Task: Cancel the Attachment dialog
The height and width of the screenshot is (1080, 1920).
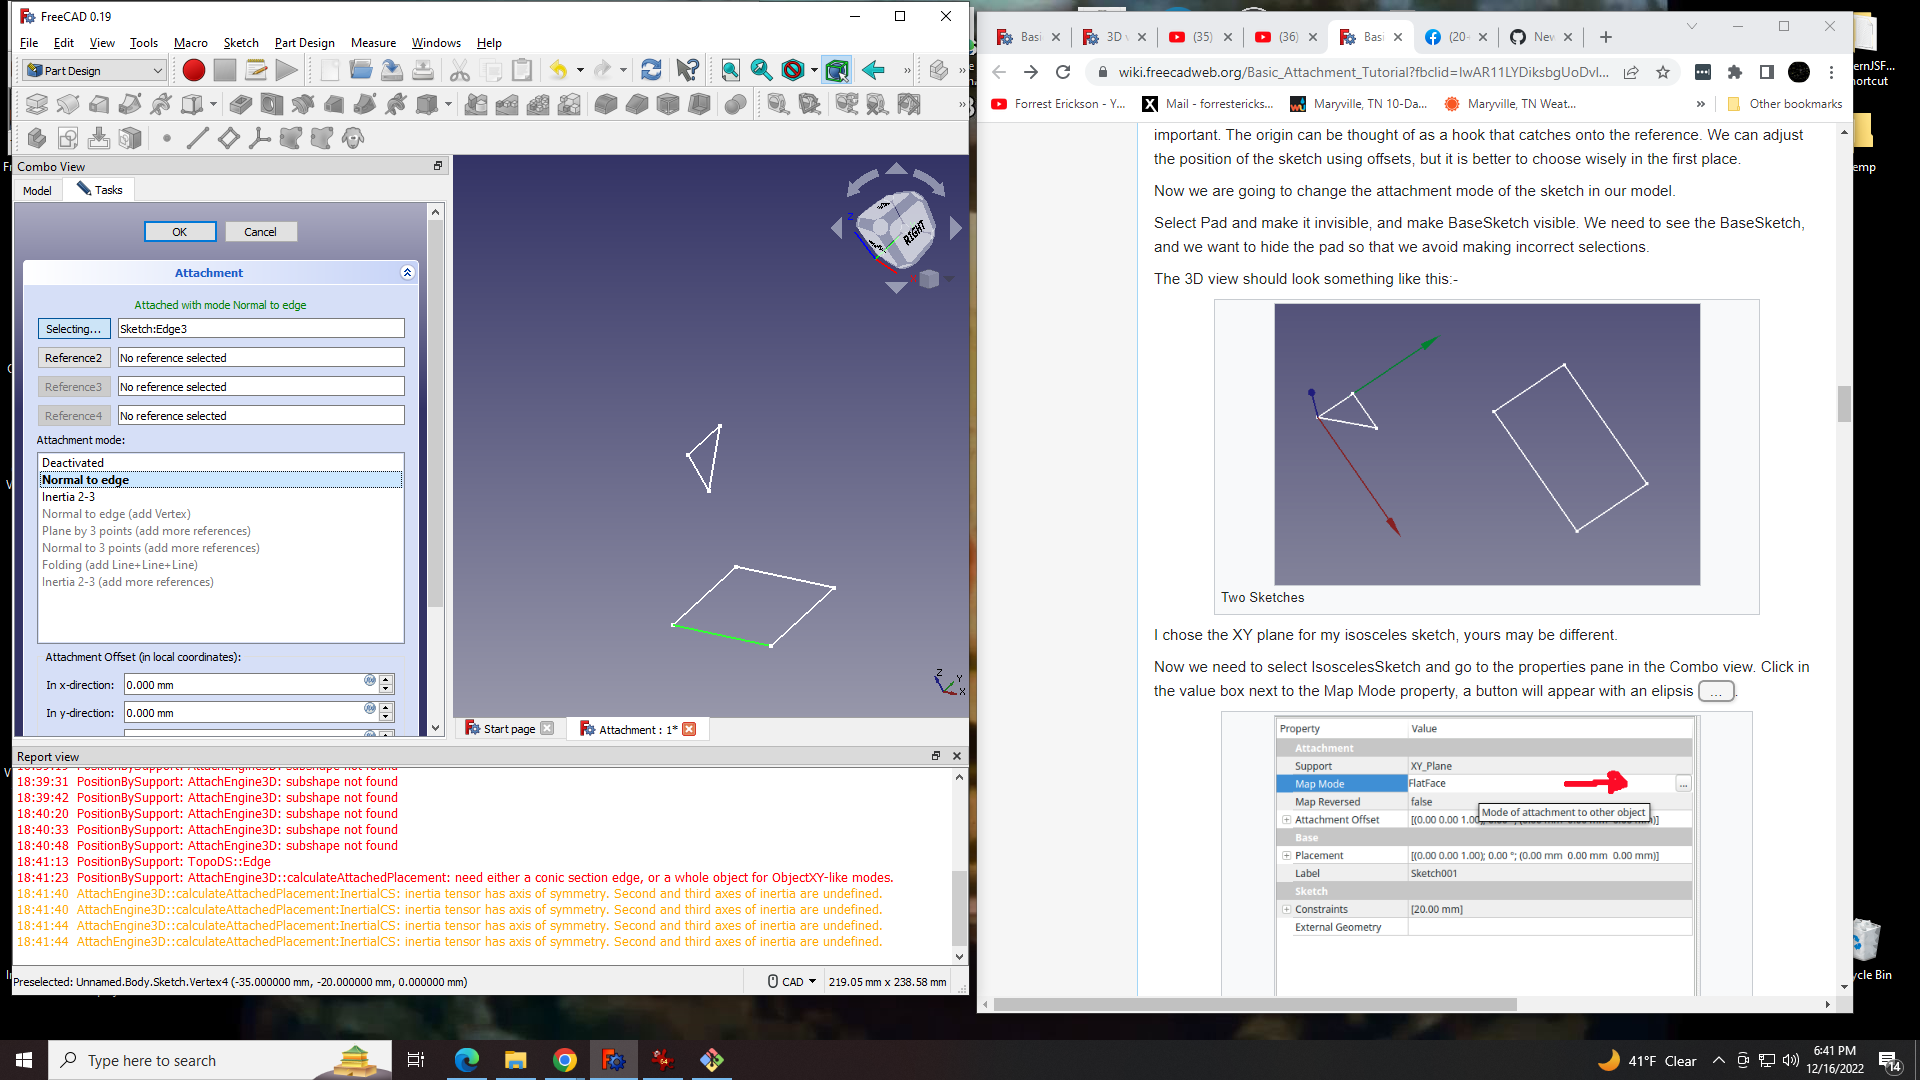Action: pyautogui.click(x=260, y=231)
